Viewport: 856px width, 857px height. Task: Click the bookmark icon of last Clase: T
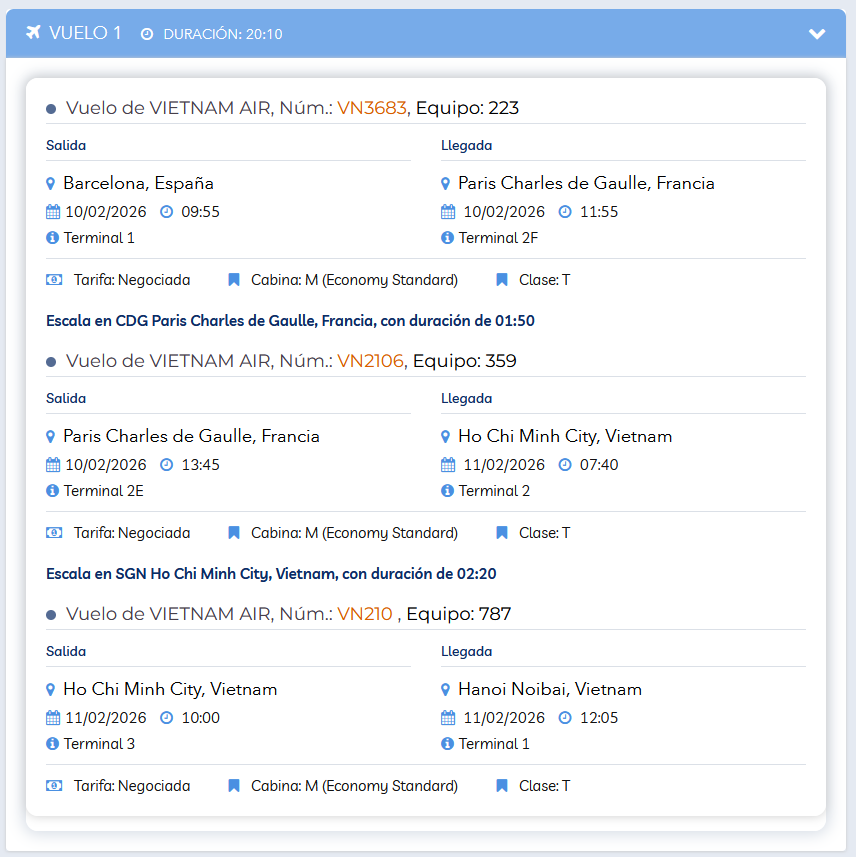[x=502, y=786]
